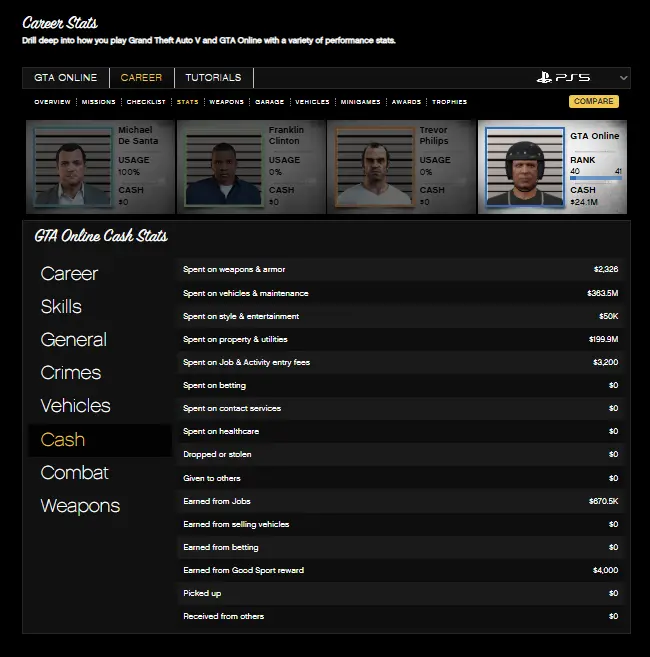Viewport: 650px width, 657px height.
Task: Select Franklin Clinton mugshot
Action: coord(223,167)
